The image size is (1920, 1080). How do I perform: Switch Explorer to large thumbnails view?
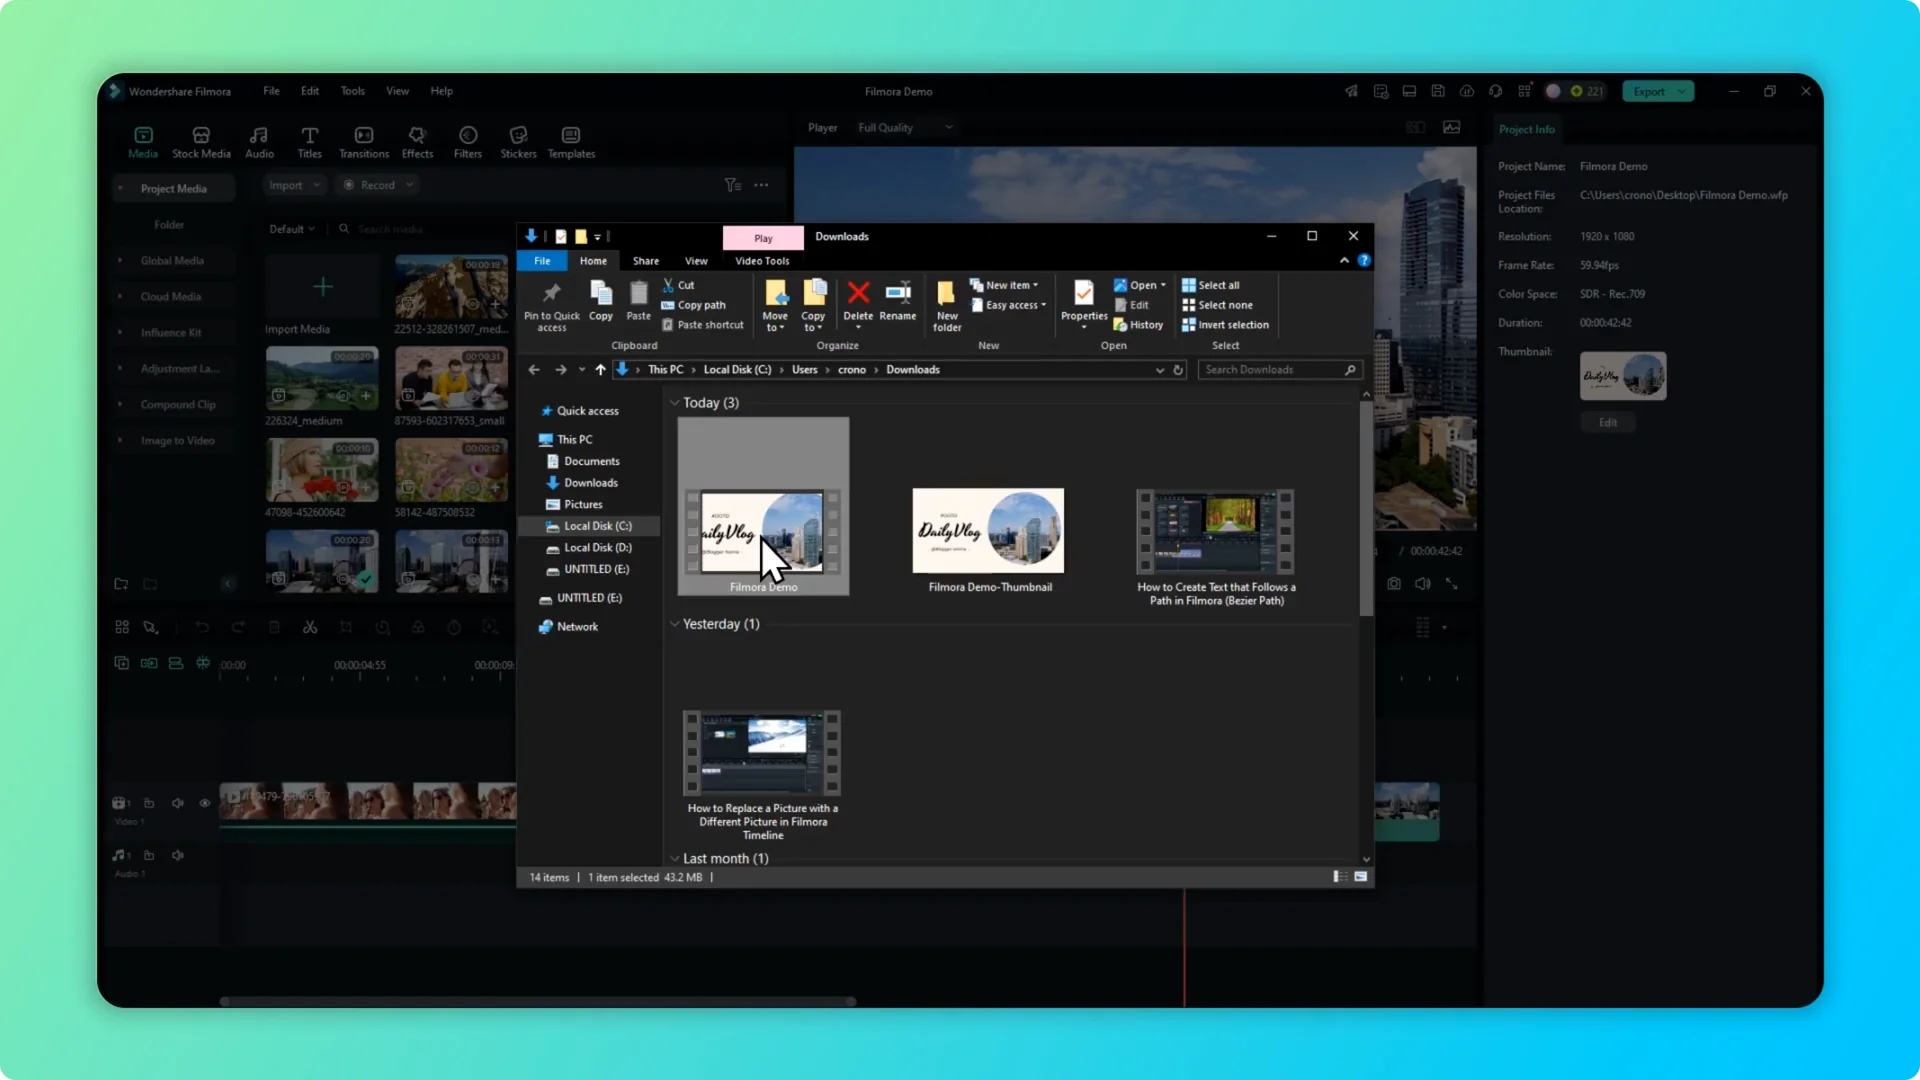click(x=1361, y=877)
